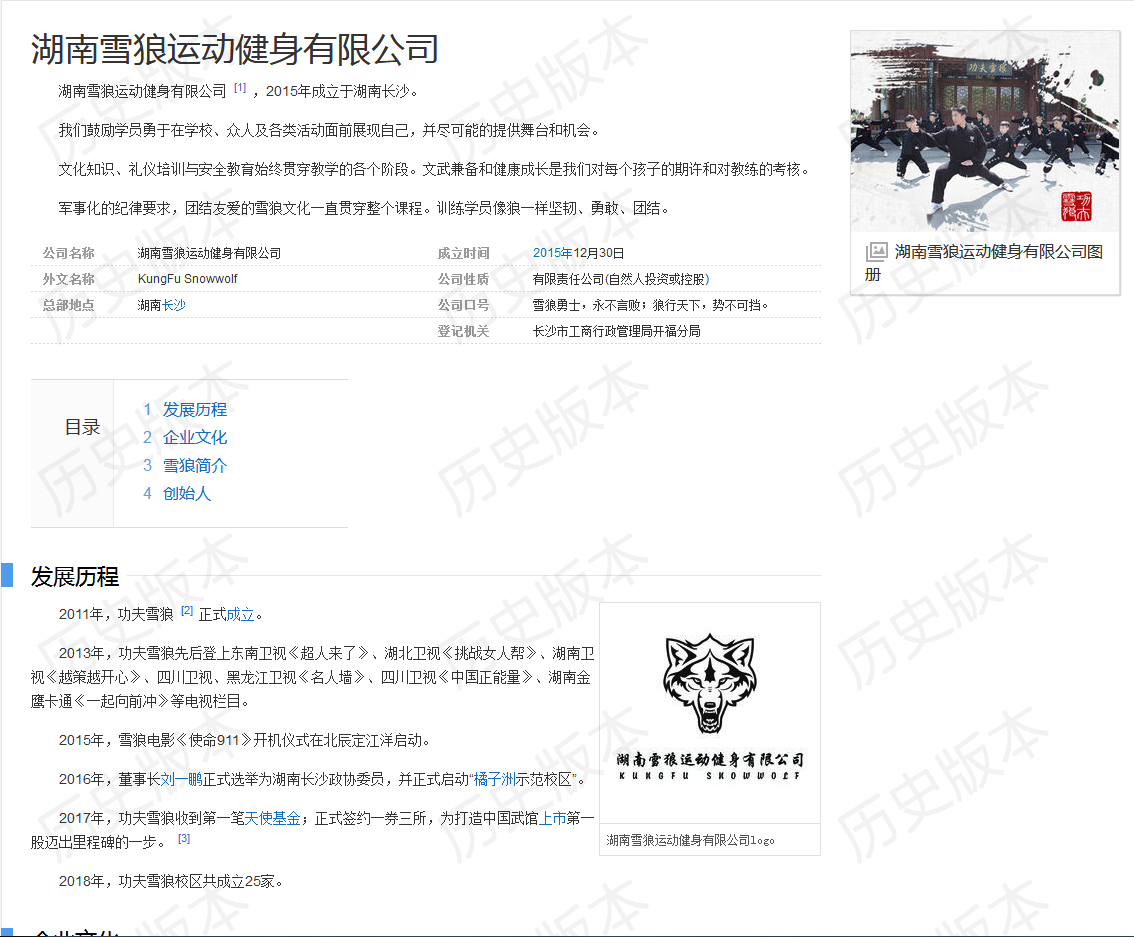
Task: Open reference [3] after 里程碑的一步
Action: point(184,838)
